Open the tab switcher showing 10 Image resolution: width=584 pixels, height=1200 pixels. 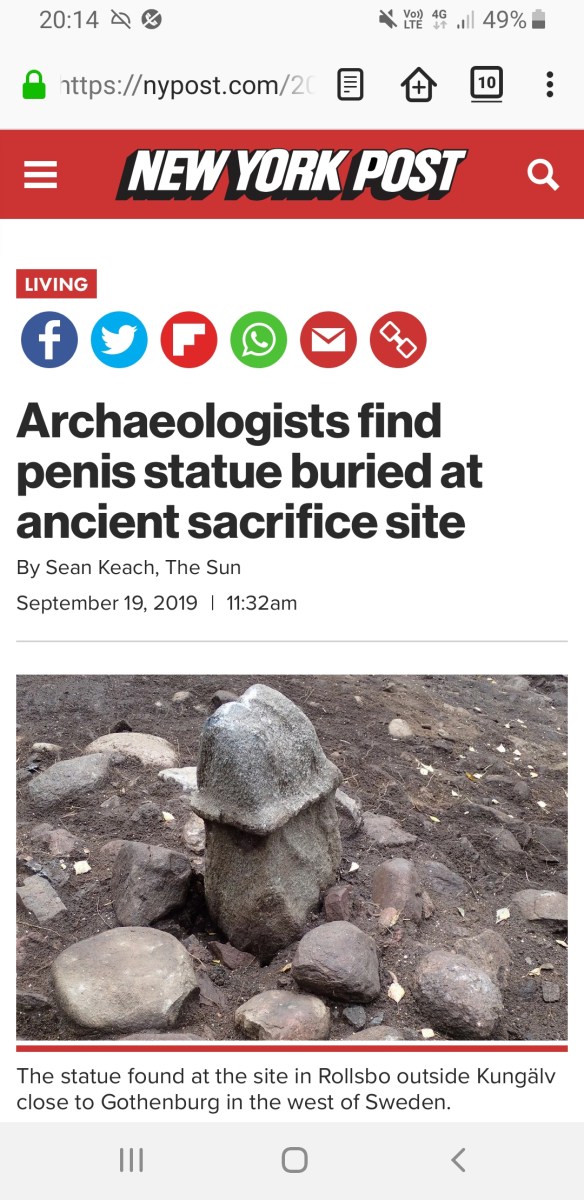point(486,84)
